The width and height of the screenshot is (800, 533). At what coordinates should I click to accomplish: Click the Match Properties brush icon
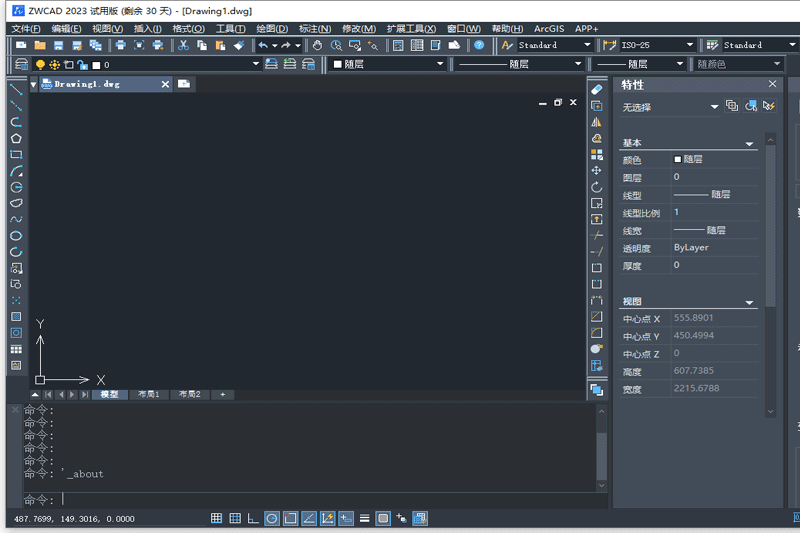(x=239, y=45)
